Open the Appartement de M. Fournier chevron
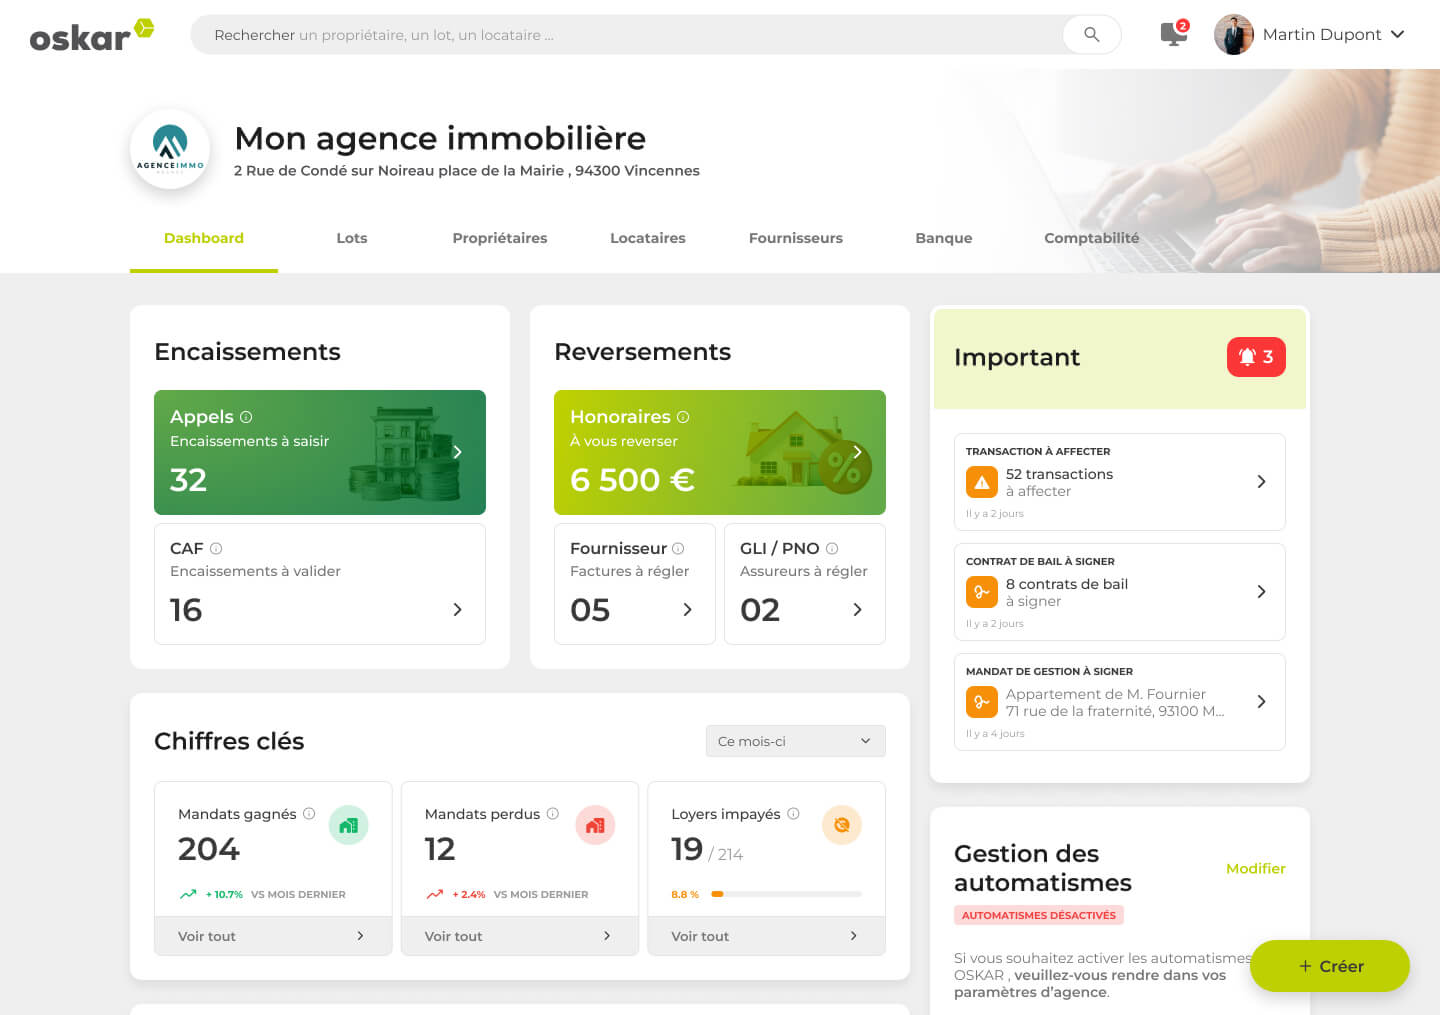The image size is (1440, 1015). click(x=1261, y=702)
